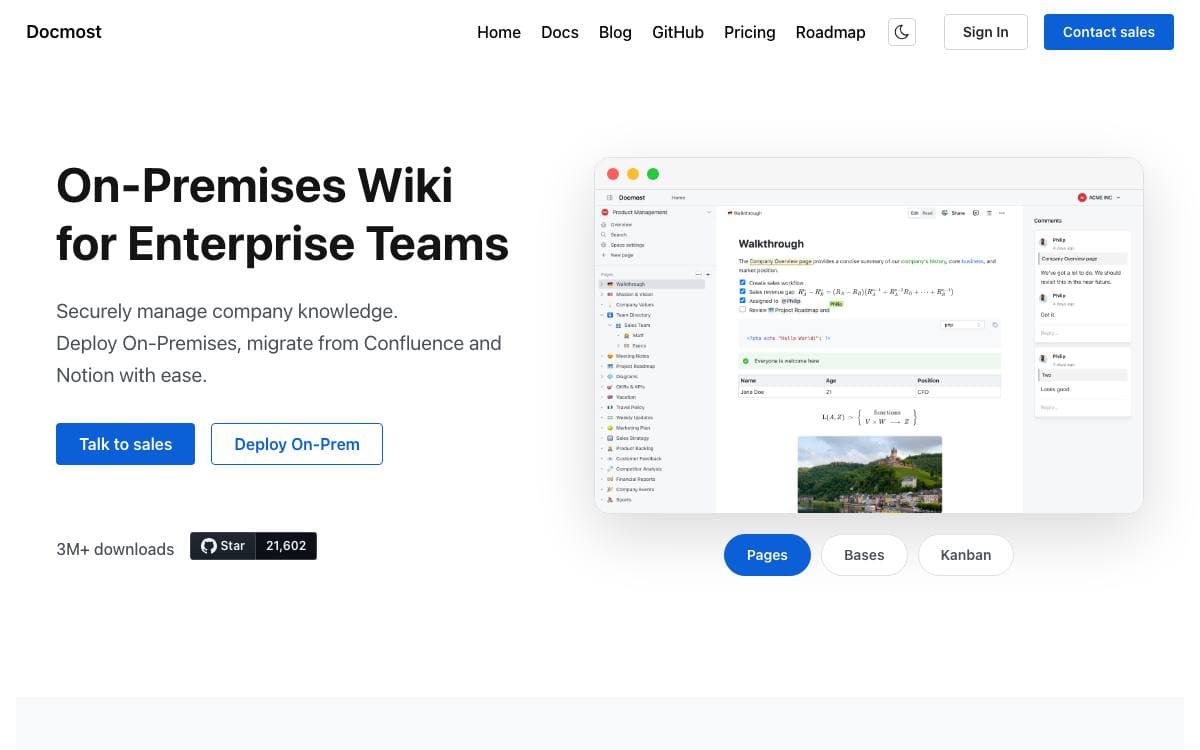Expand the Meeting Notes tree chevron

point(602,356)
